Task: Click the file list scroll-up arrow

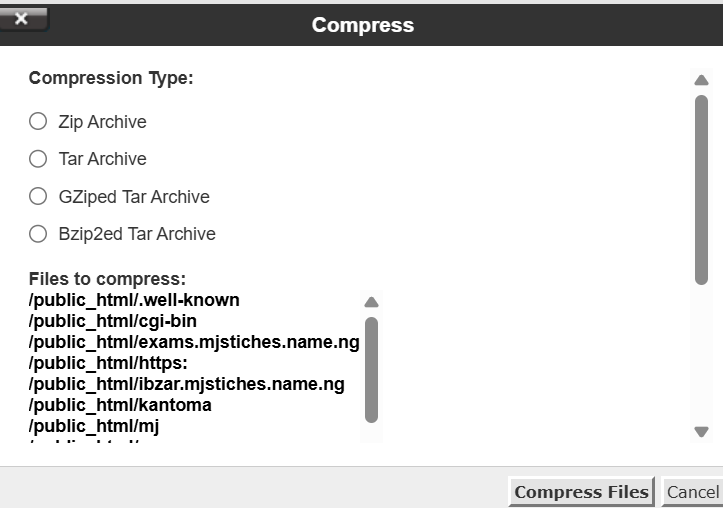Action: pyautogui.click(x=372, y=302)
